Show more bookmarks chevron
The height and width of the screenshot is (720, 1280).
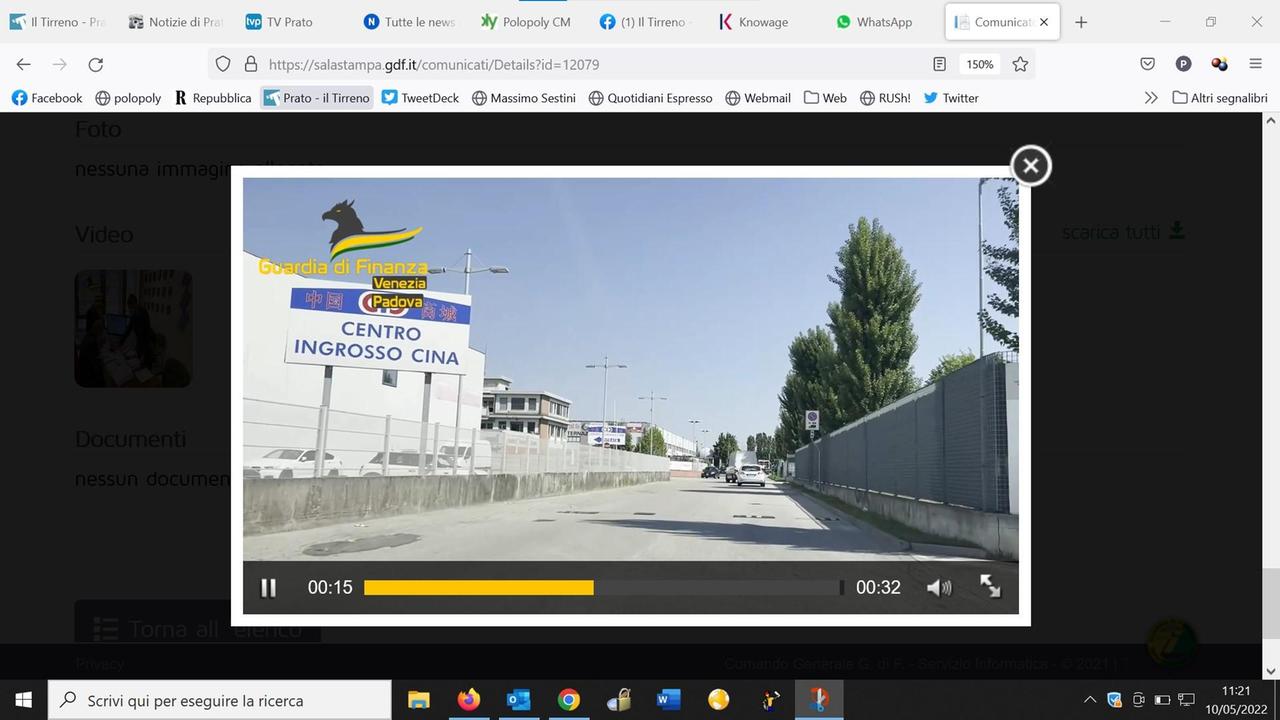tap(1151, 98)
